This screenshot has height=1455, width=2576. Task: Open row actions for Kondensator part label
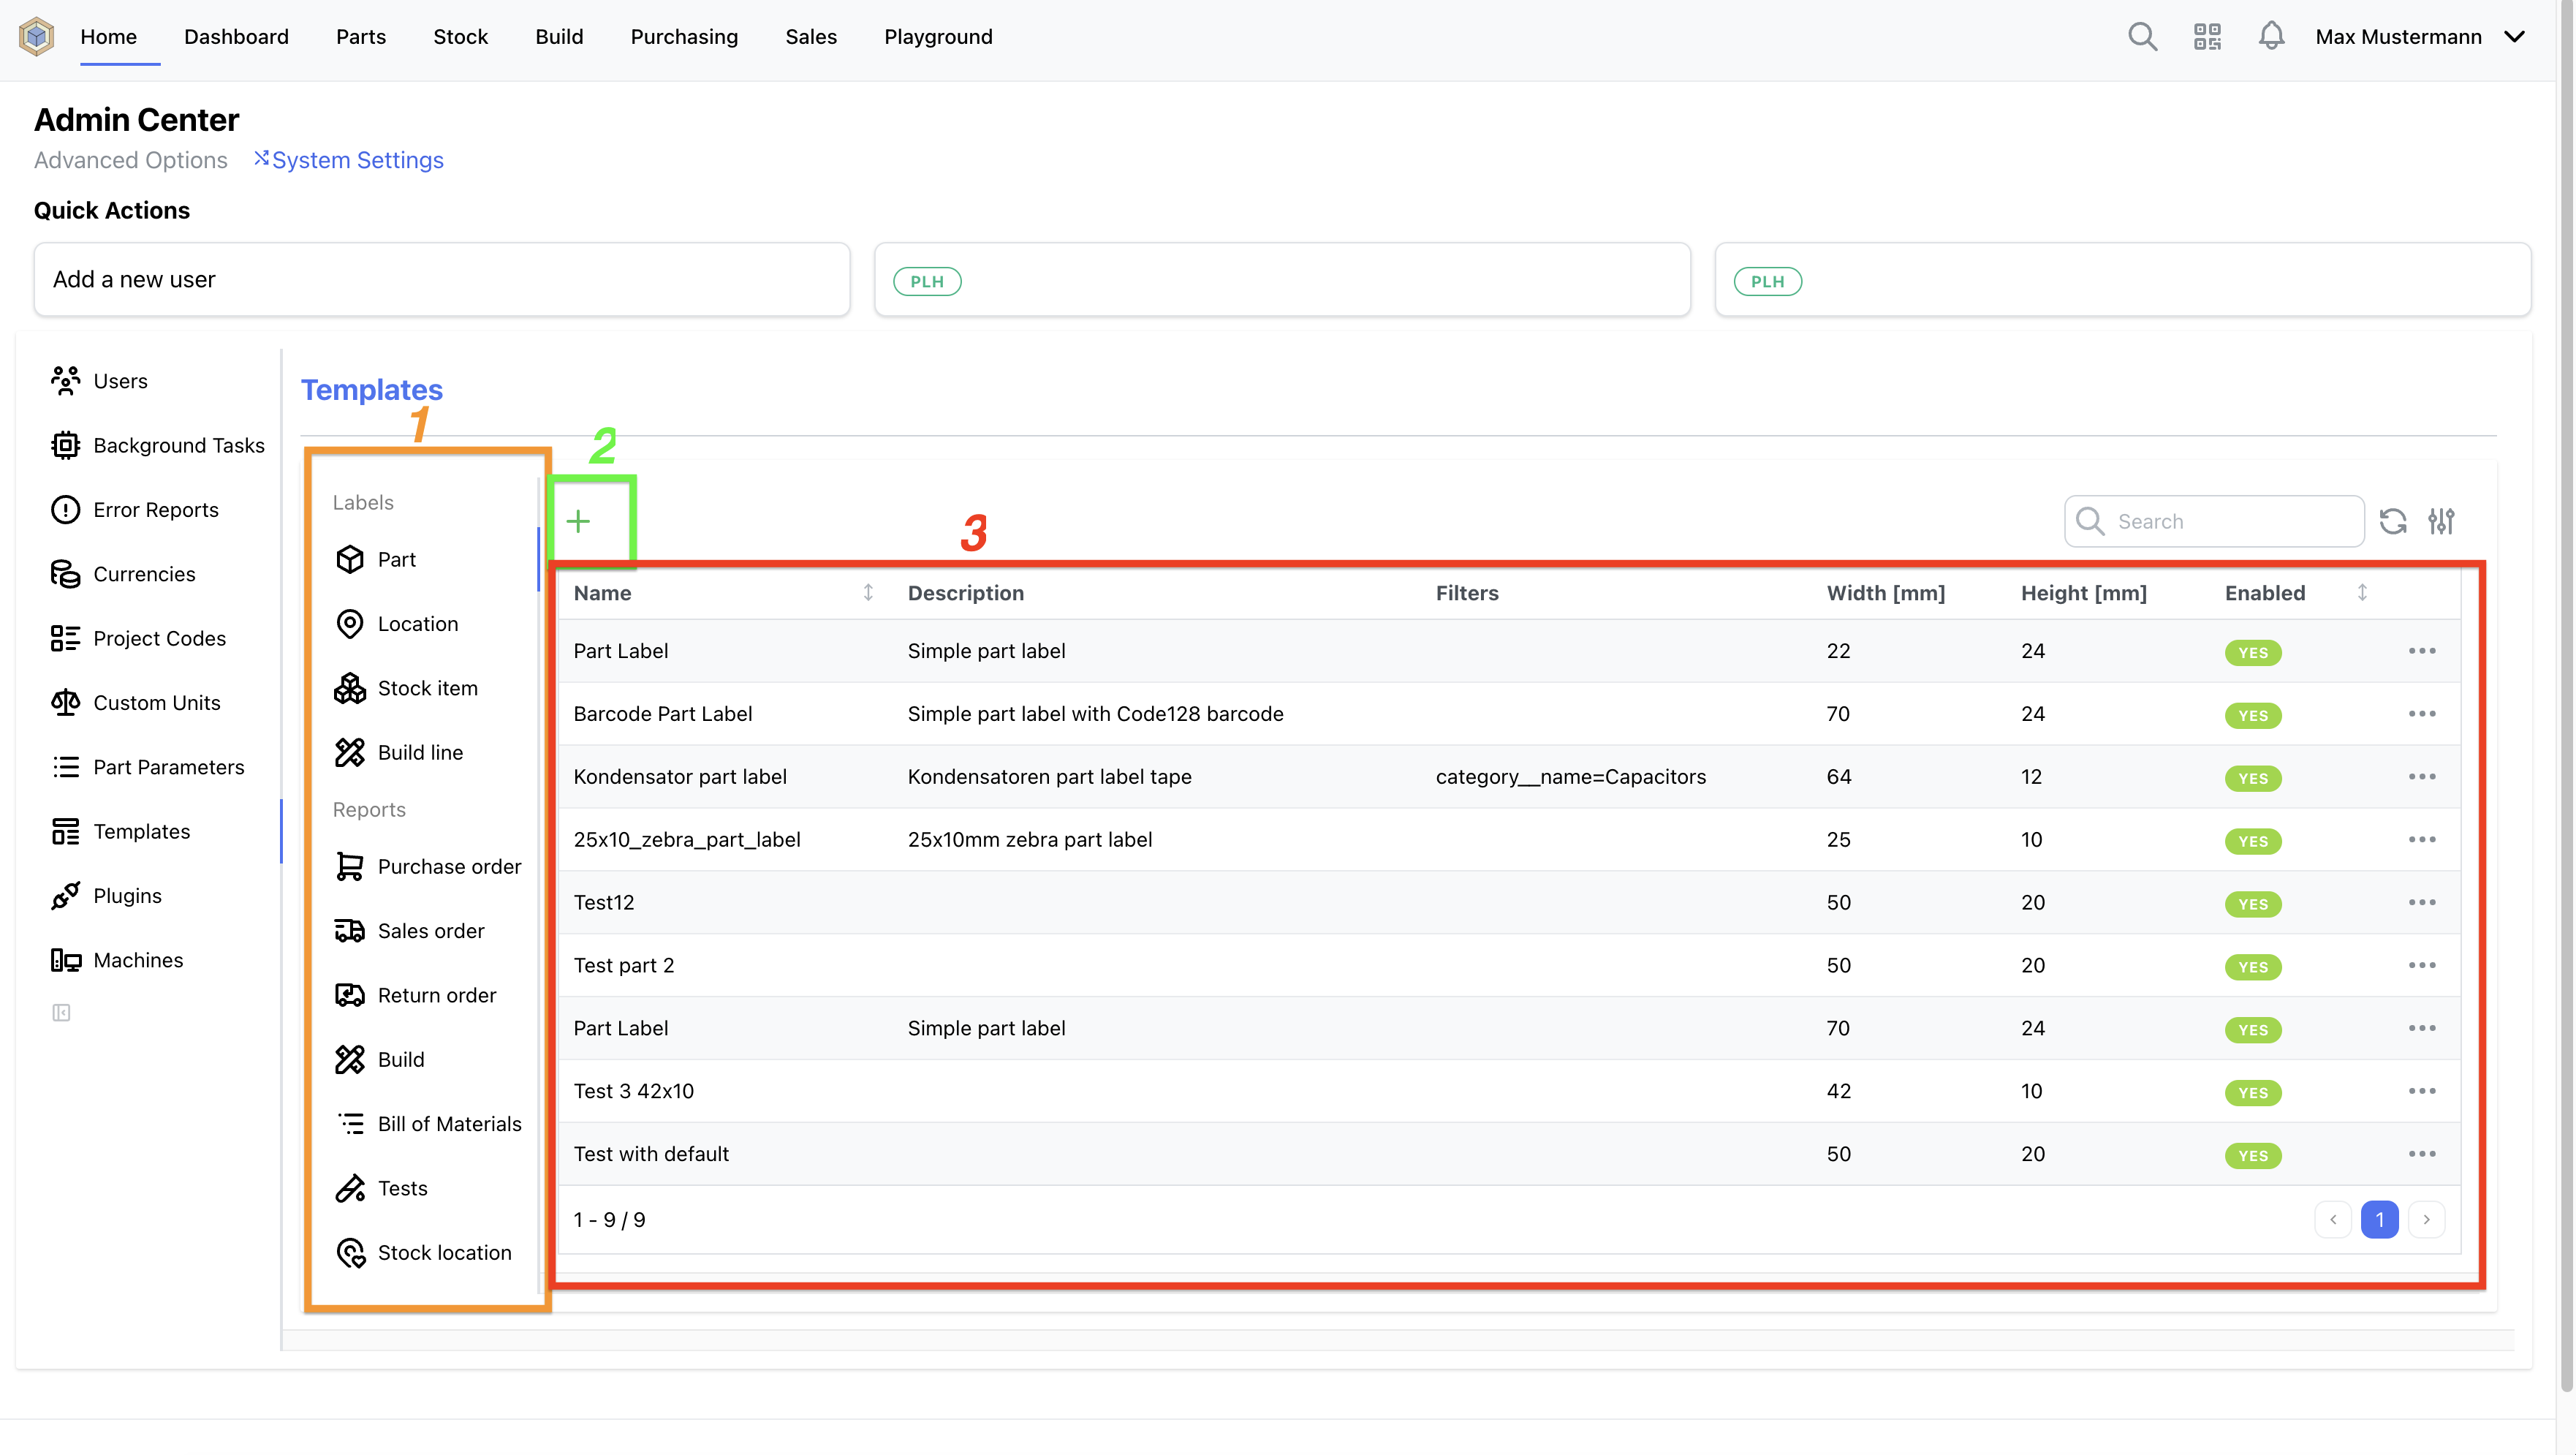(x=2422, y=777)
